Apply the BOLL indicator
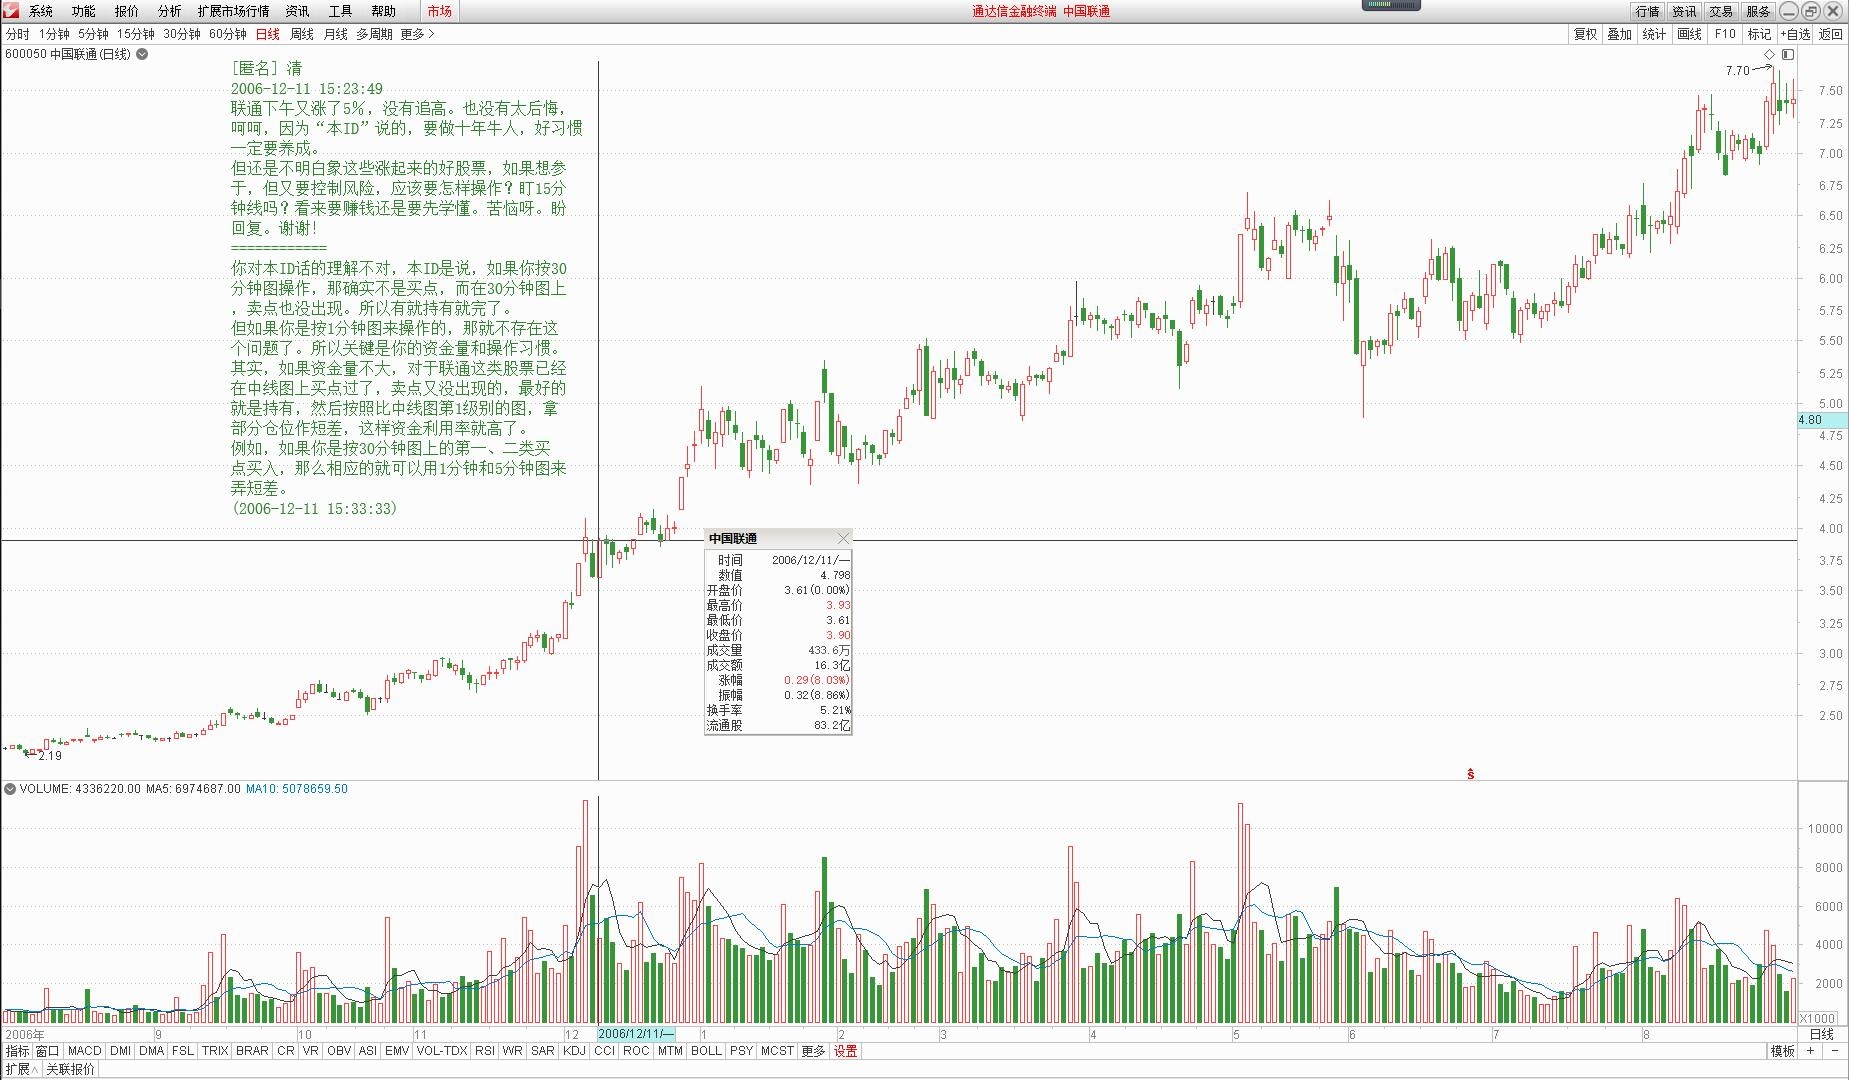1849x1080 pixels. tap(705, 1051)
